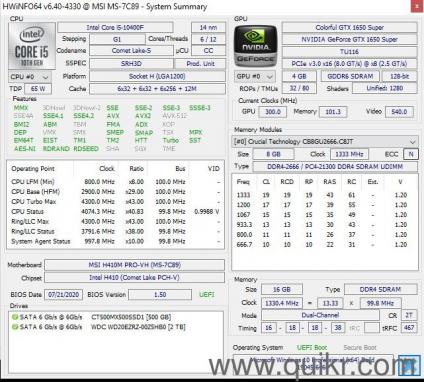Click the TU116 GPU codename field
424x382 pixels.
[x=350, y=52]
